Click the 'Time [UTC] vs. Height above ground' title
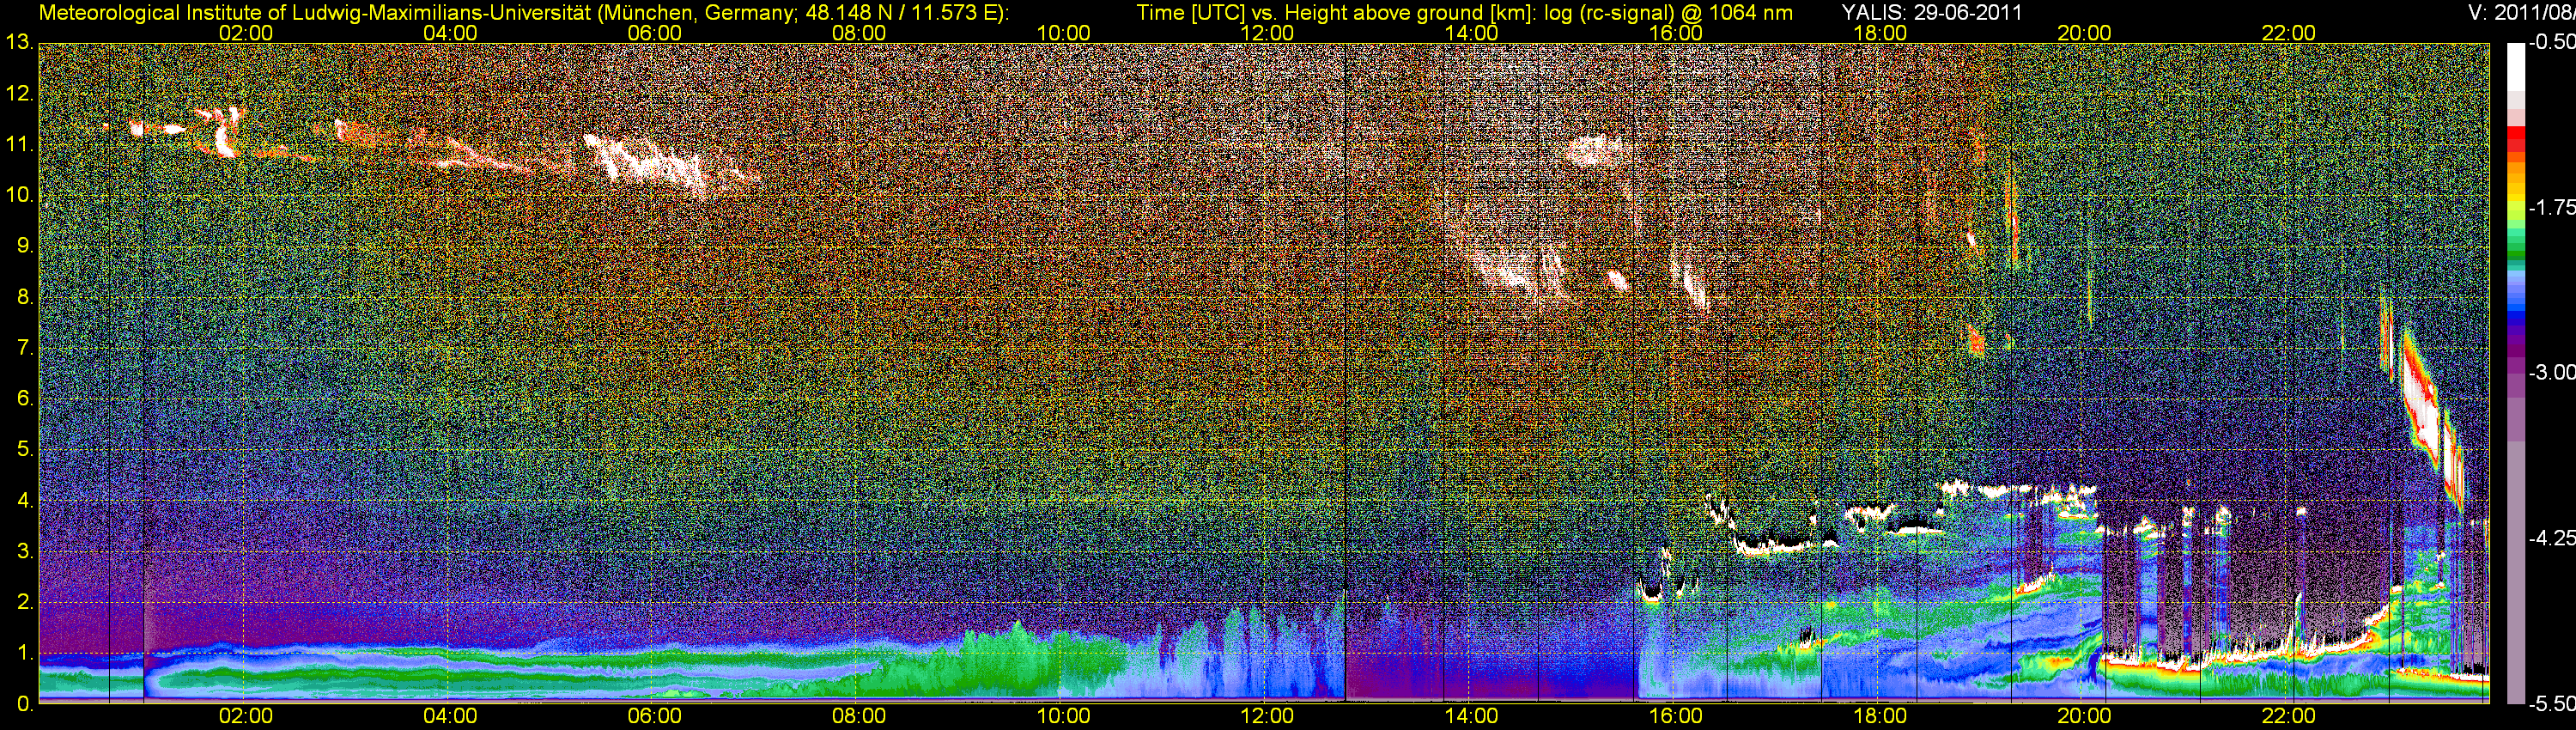The height and width of the screenshot is (730, 2576). tap(1464, 13)
